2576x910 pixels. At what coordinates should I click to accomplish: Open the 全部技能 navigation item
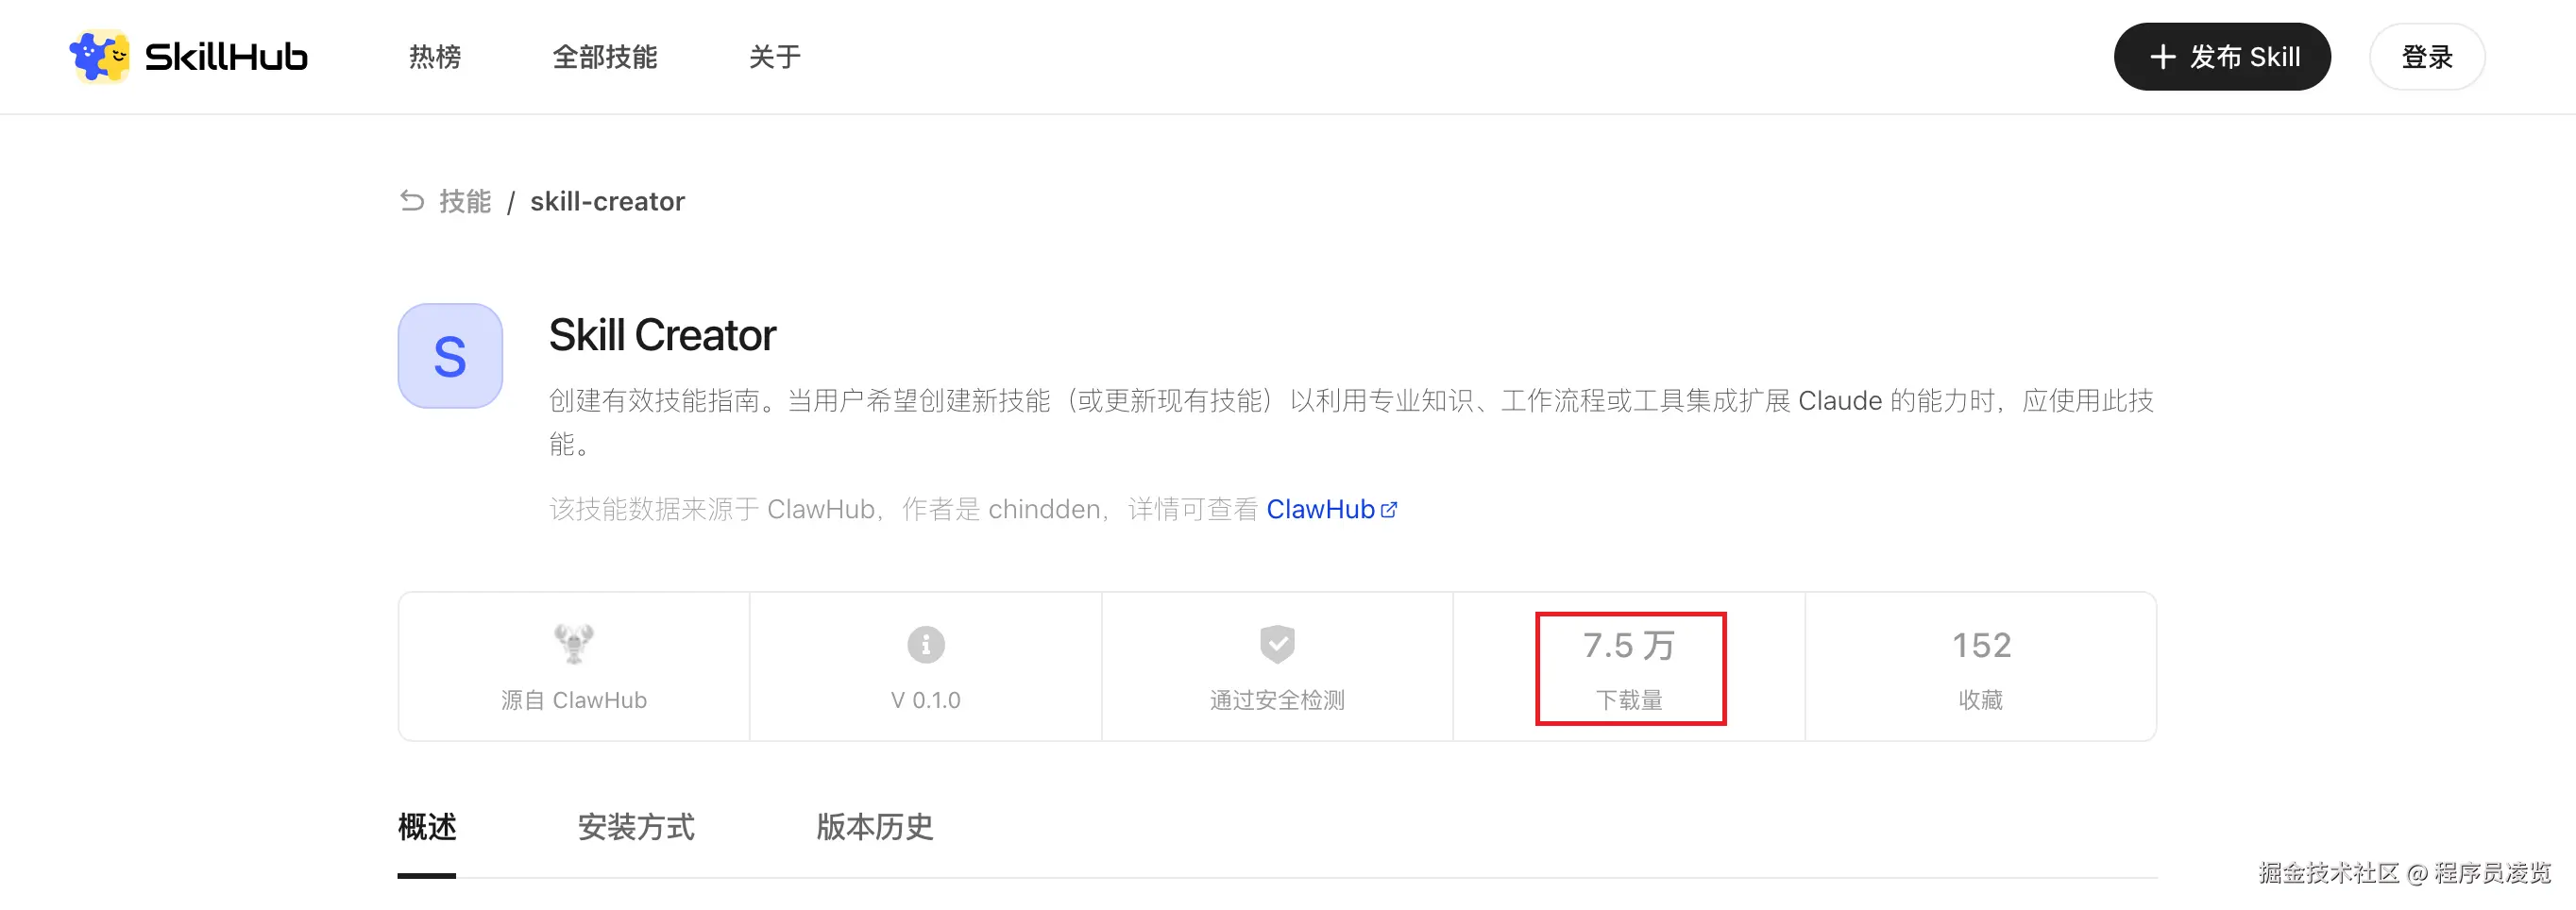605,57
